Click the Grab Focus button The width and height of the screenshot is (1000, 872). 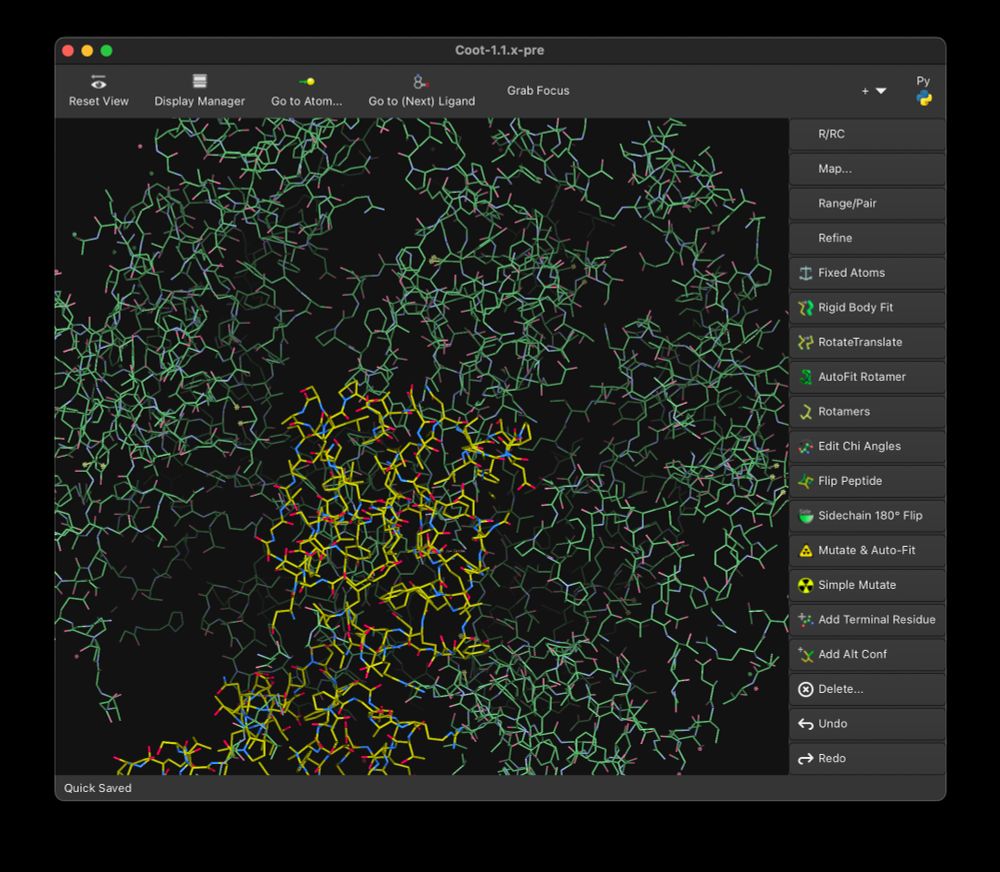538,91
